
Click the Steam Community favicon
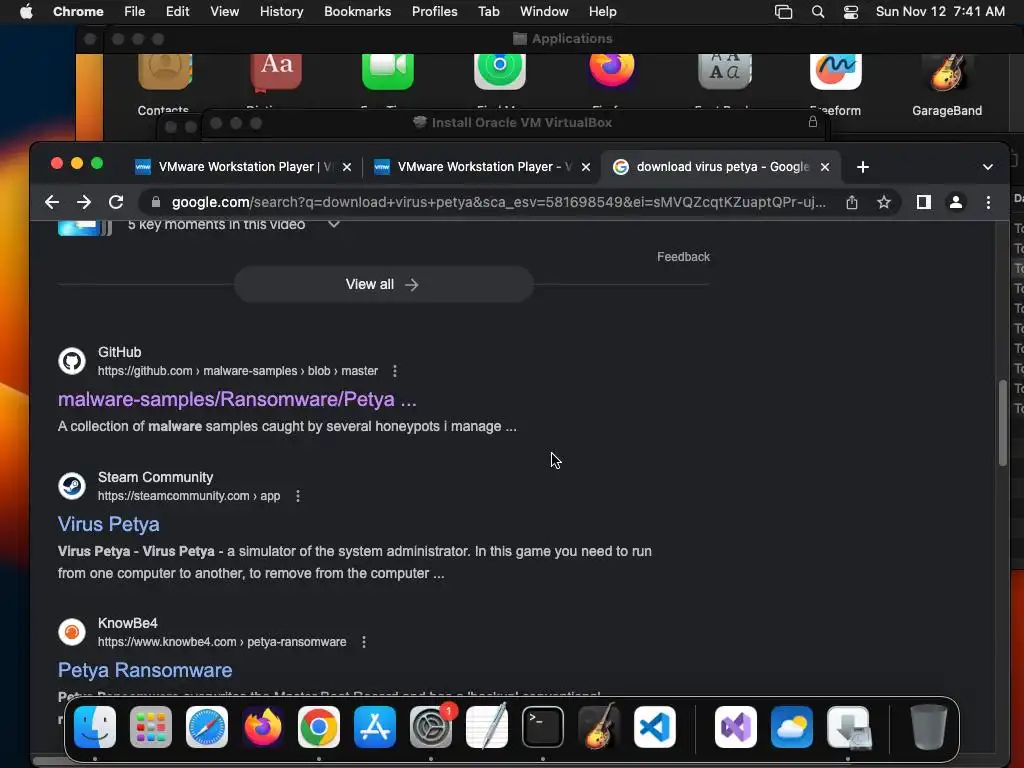pos(72,486)
